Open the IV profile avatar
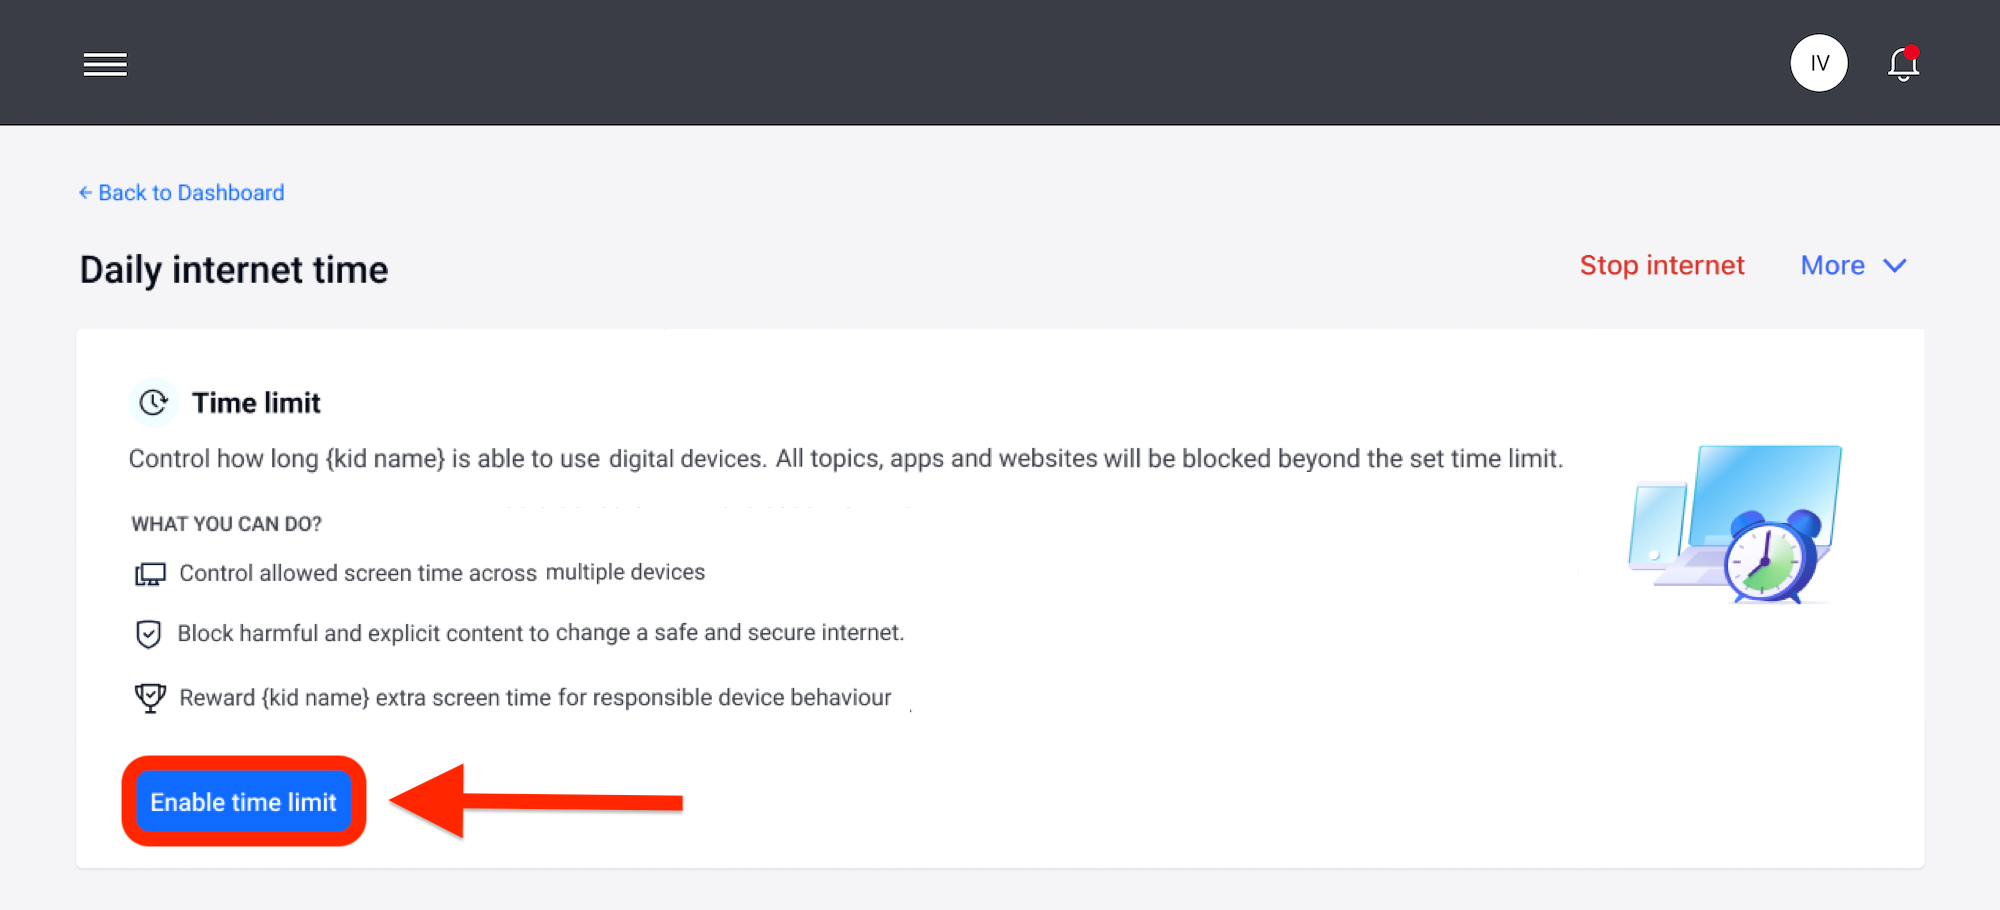 pos(1819,62)
